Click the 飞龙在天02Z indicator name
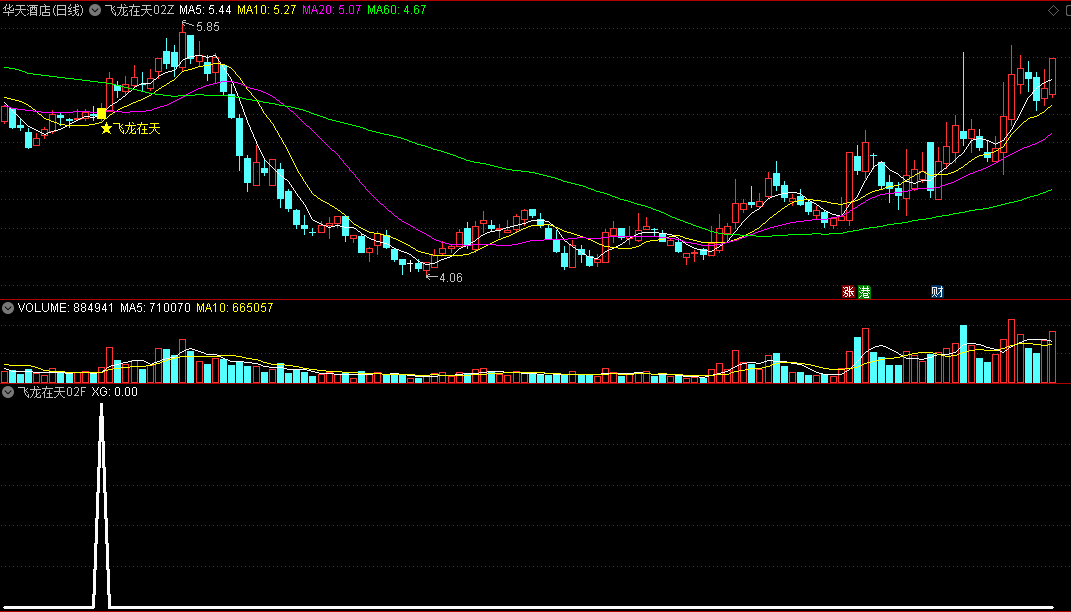 click(139, 10)
